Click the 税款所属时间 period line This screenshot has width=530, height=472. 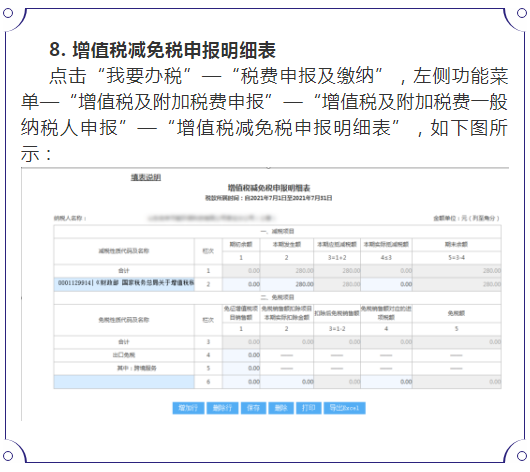click(269, 198)
